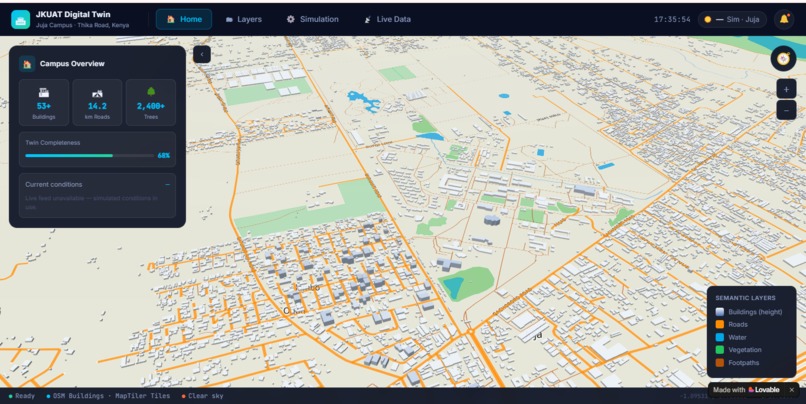
Task: Click the Juja Campus · Thika Road subtitle
Action: pyautogui.click(x=82, y=25)
